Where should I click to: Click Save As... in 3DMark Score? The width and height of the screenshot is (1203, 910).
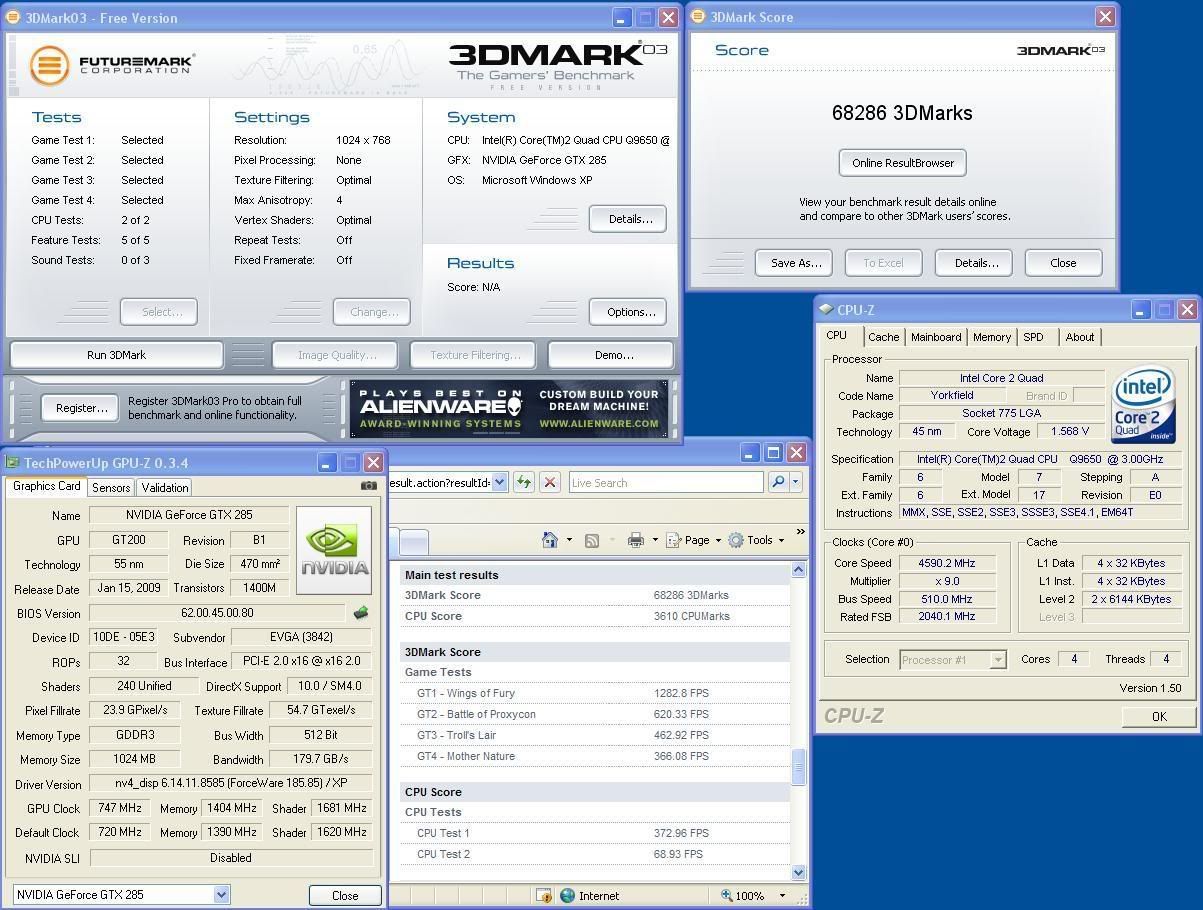(796, 263)
